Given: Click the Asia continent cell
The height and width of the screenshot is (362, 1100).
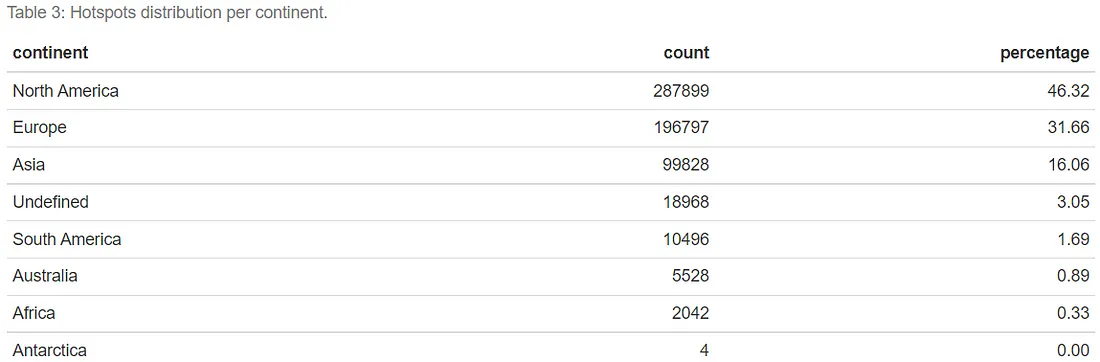Looking at the screenshot, I should point(29,164).
